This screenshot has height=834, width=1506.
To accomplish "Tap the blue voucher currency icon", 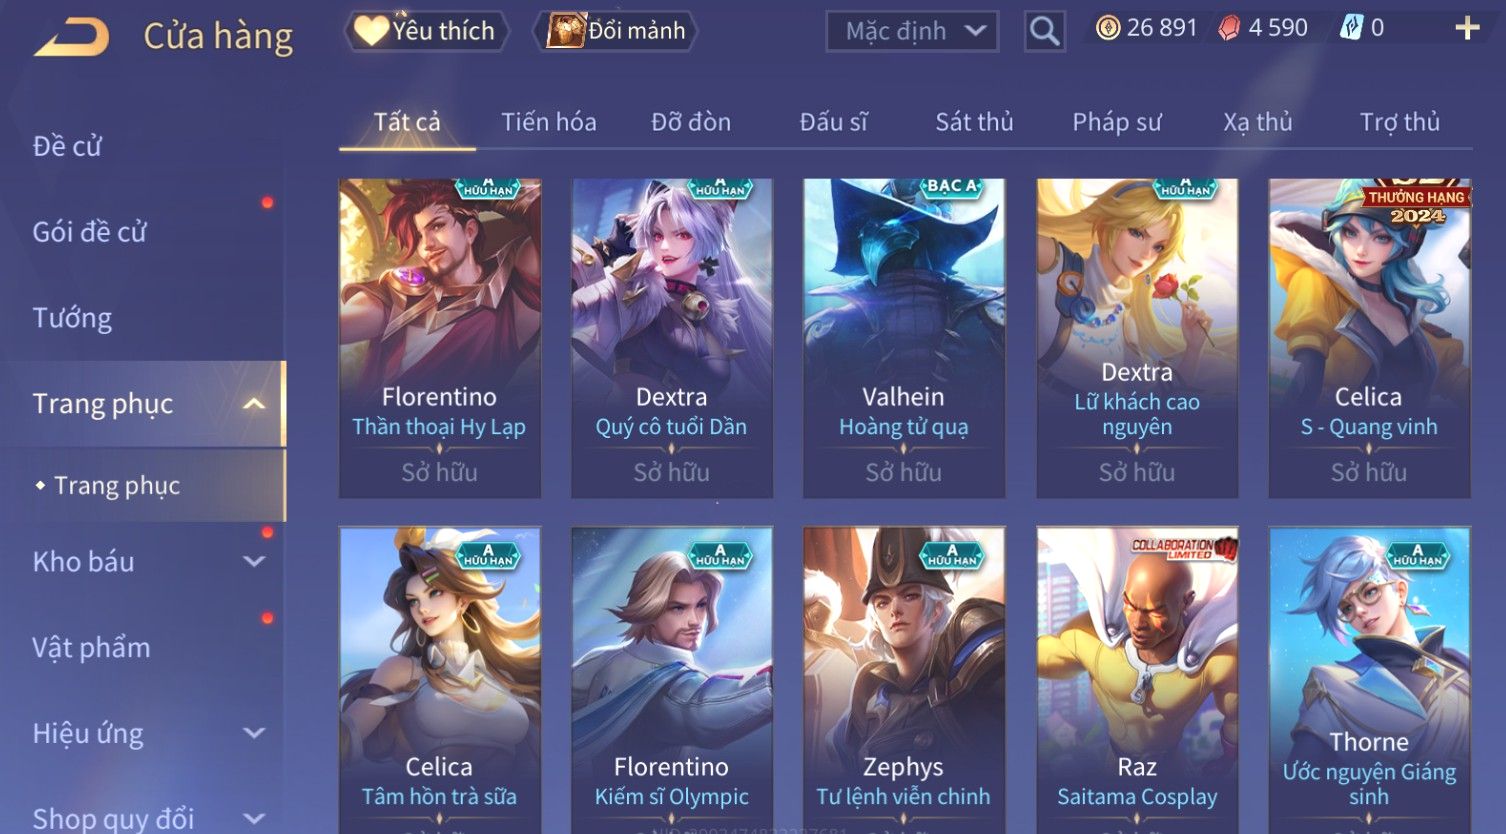I will [x=1351, y=28].
